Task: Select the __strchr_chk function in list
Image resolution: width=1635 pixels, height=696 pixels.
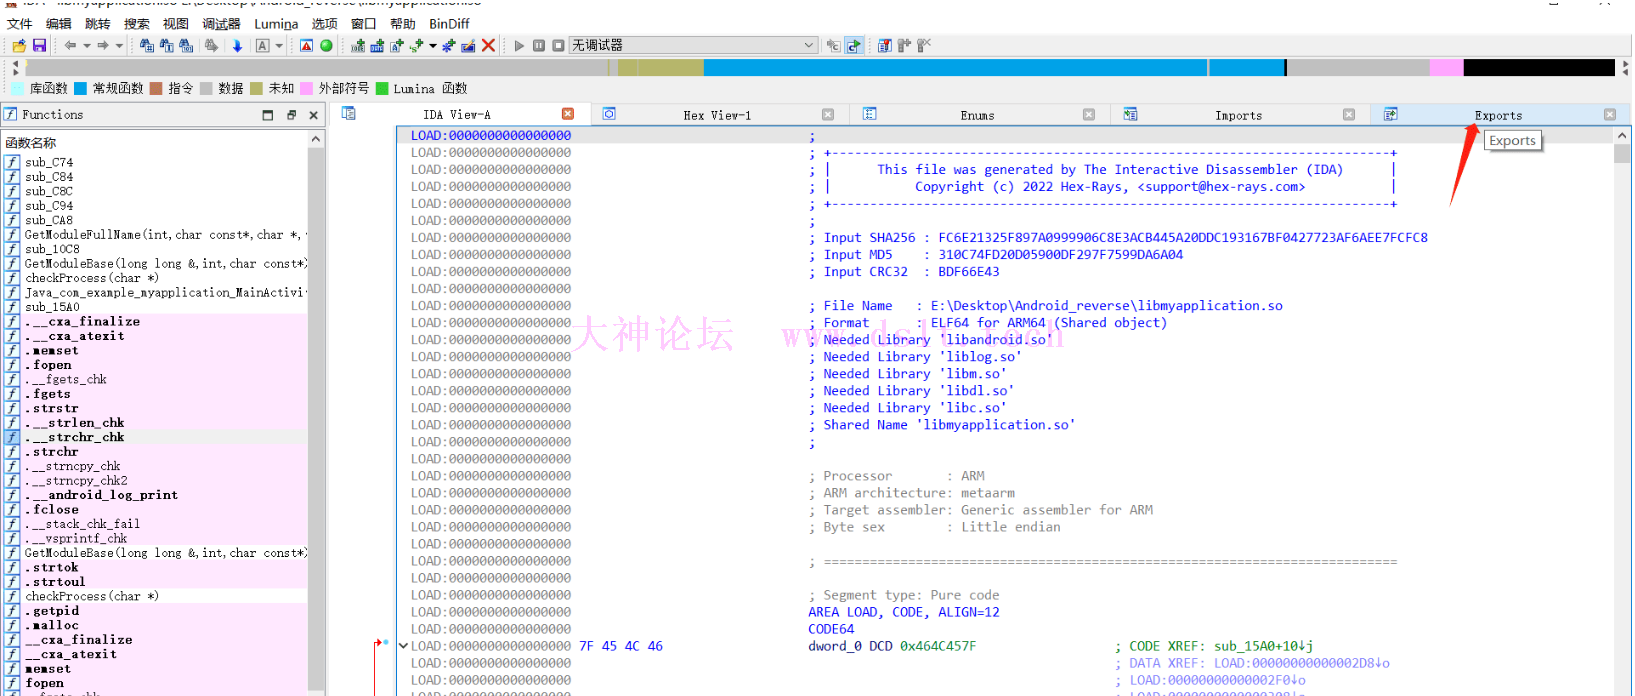Action: (85, 438)
